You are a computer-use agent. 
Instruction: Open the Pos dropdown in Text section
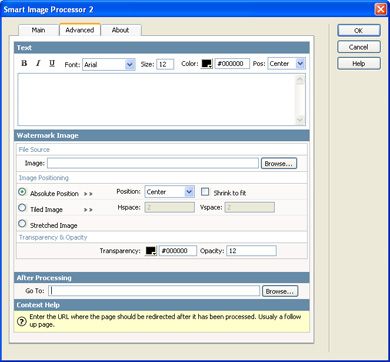[286, 64]
